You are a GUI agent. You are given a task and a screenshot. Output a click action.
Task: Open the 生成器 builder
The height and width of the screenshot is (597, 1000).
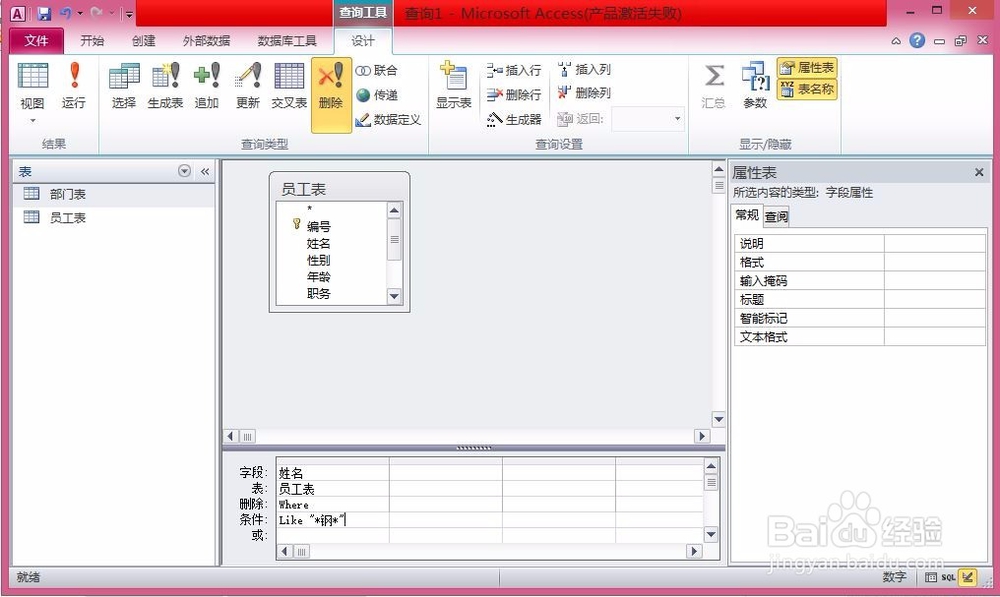[x=514, y=119]
